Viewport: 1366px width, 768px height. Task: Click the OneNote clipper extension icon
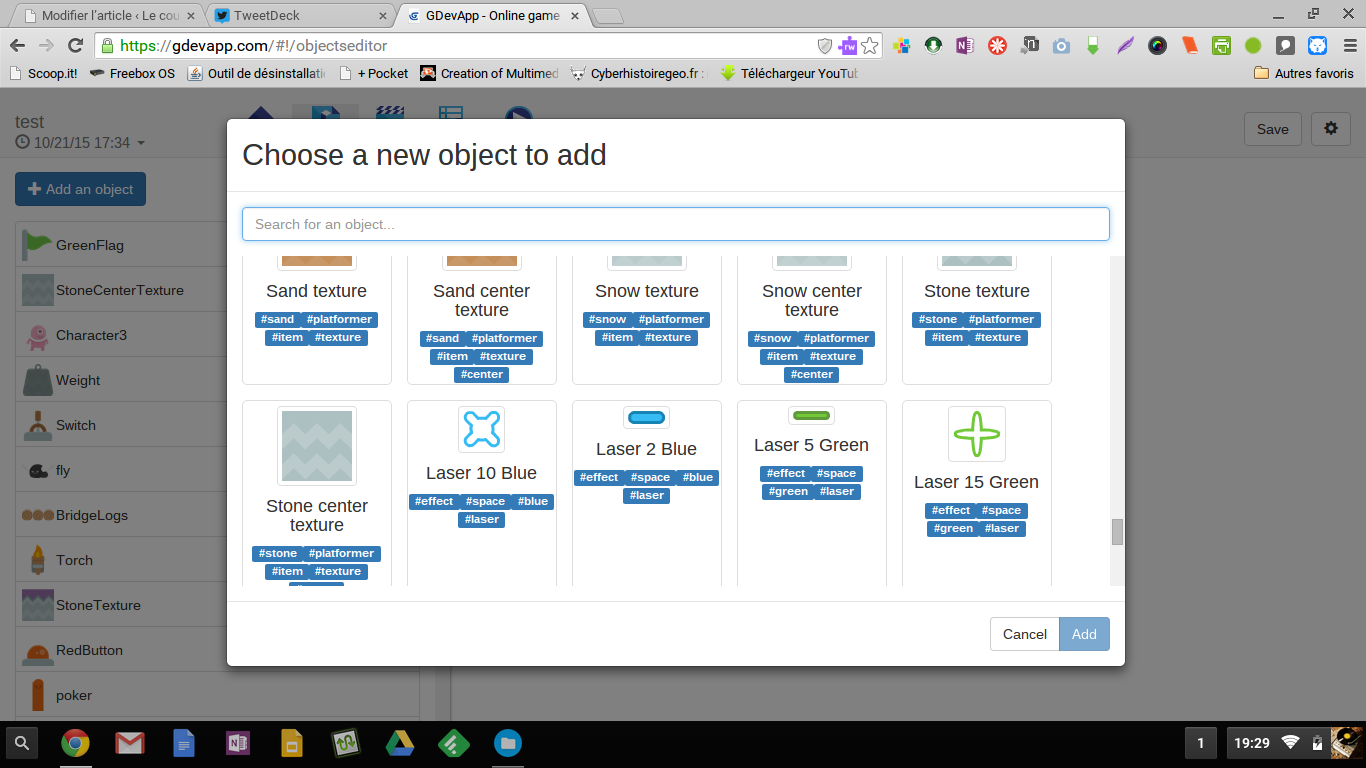(x=965, y=45)
